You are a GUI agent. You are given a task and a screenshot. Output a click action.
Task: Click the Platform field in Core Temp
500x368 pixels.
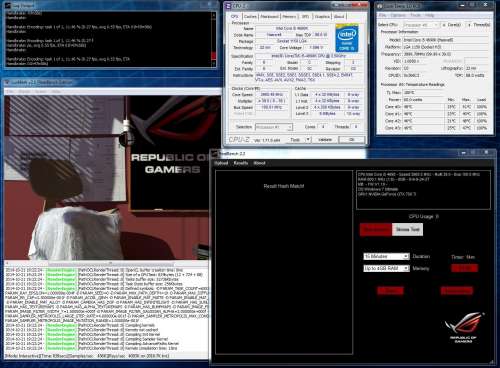pos(445,47)
